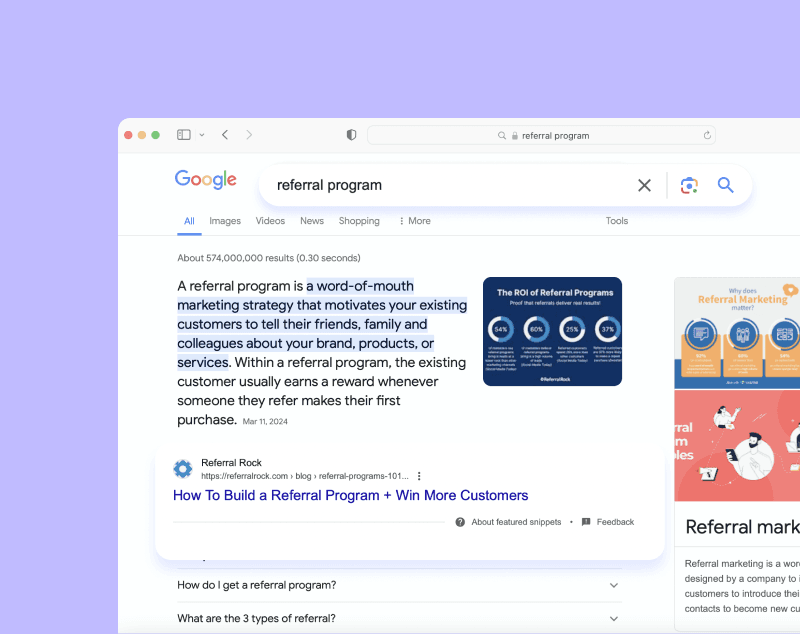Click the About featured snippets help icon
Screen dimensions: 800x634
460,522
